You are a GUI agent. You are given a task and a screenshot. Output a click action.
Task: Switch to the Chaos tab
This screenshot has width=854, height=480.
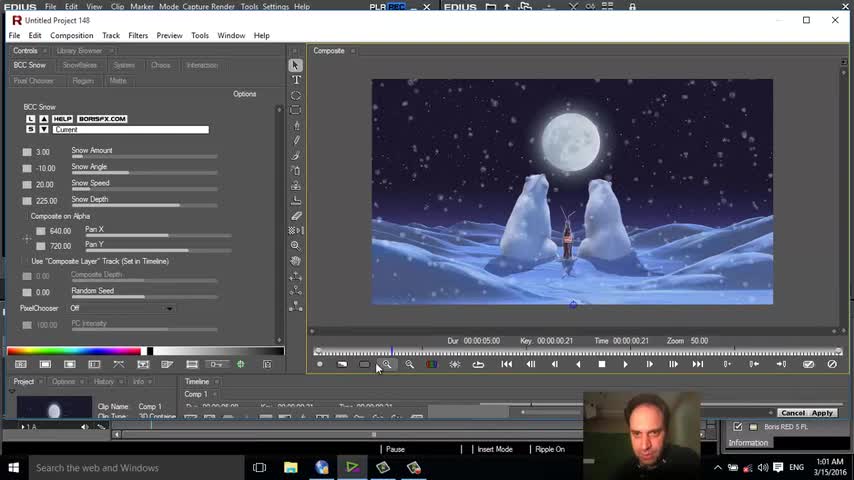point(160,65)
